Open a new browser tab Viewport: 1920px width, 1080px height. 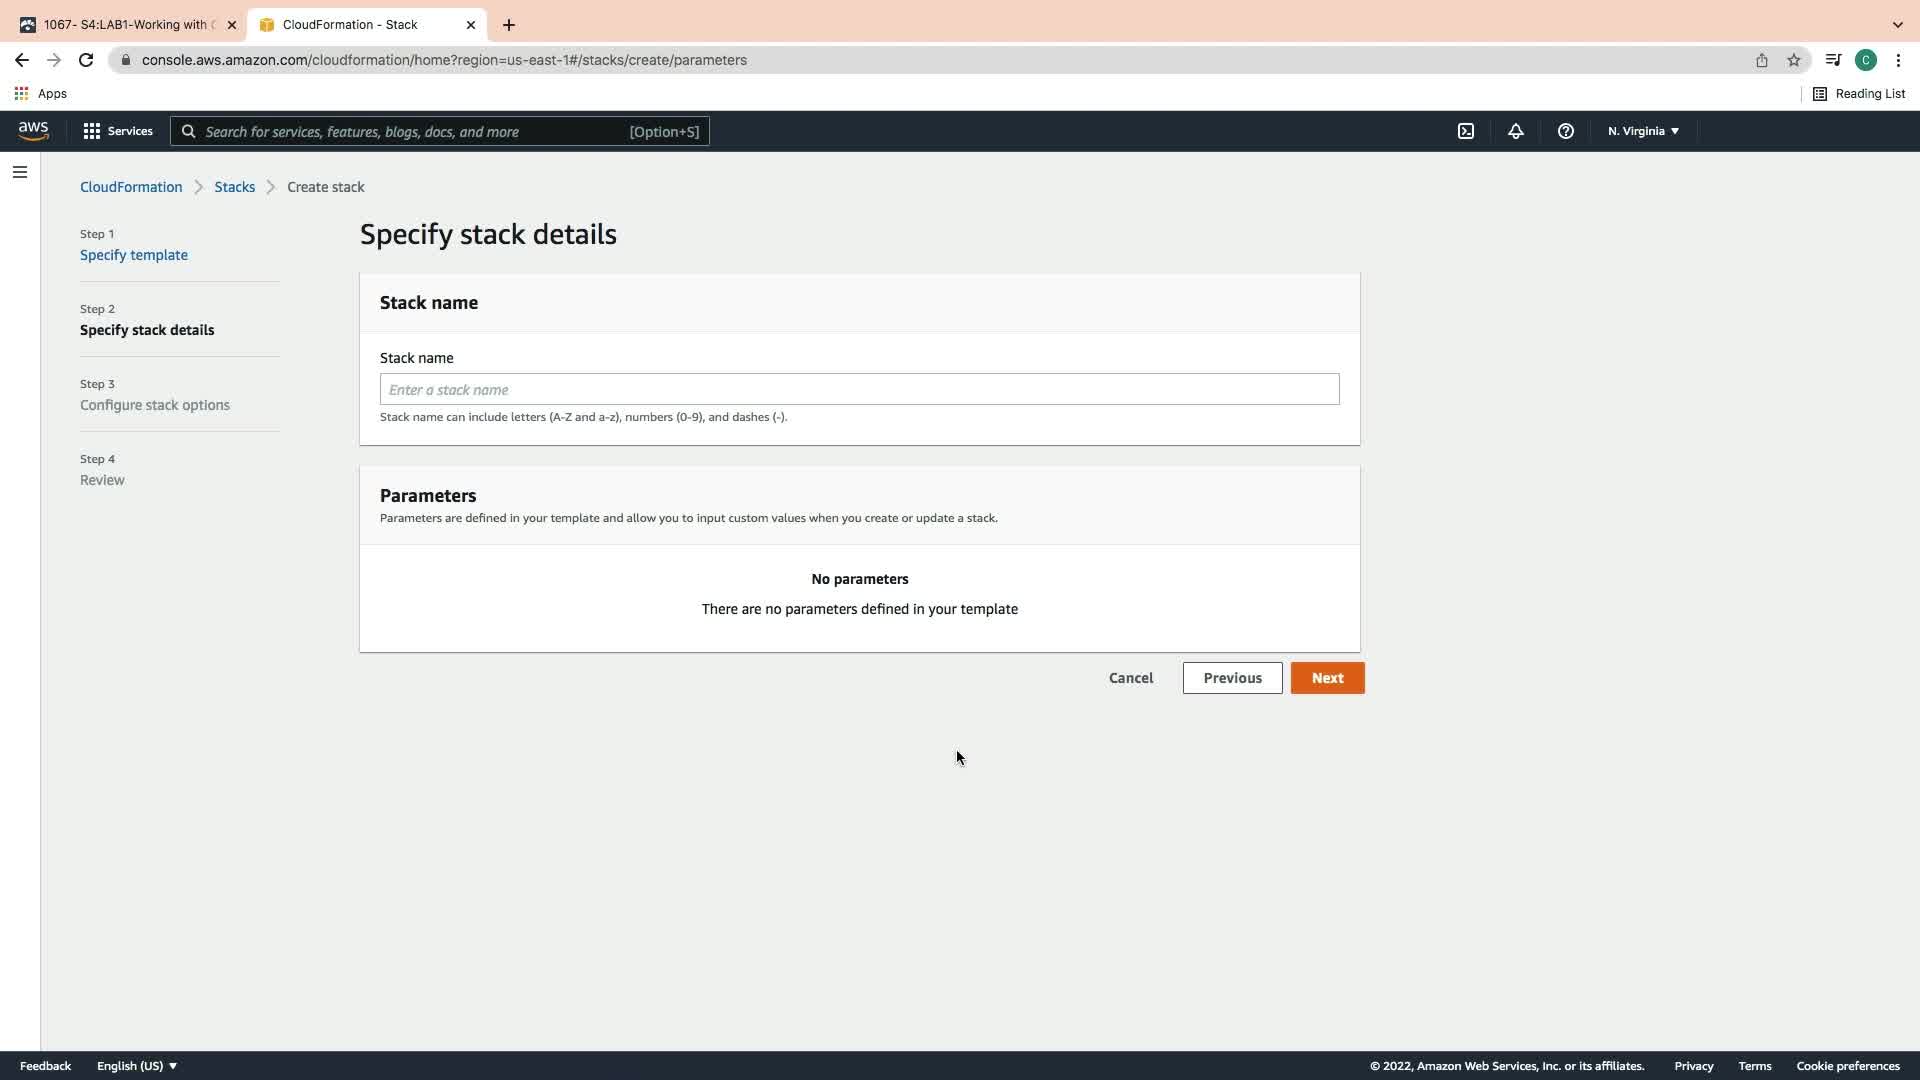tap(509, 24)
